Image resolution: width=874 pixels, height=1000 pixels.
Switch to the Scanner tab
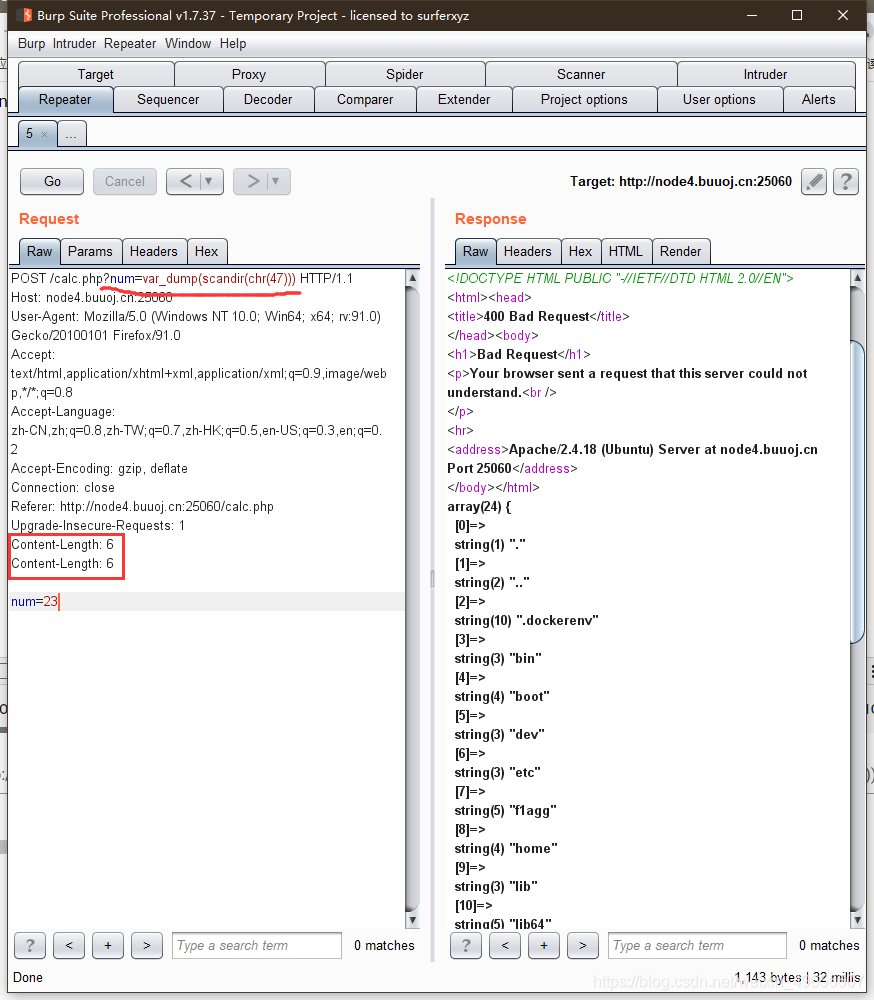click(581, 74)
